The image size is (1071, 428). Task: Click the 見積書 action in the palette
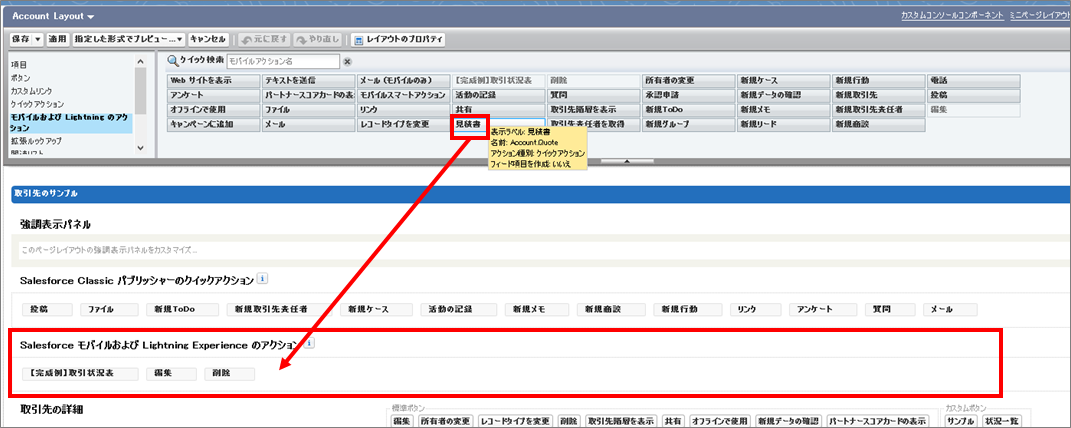point(468,124)
